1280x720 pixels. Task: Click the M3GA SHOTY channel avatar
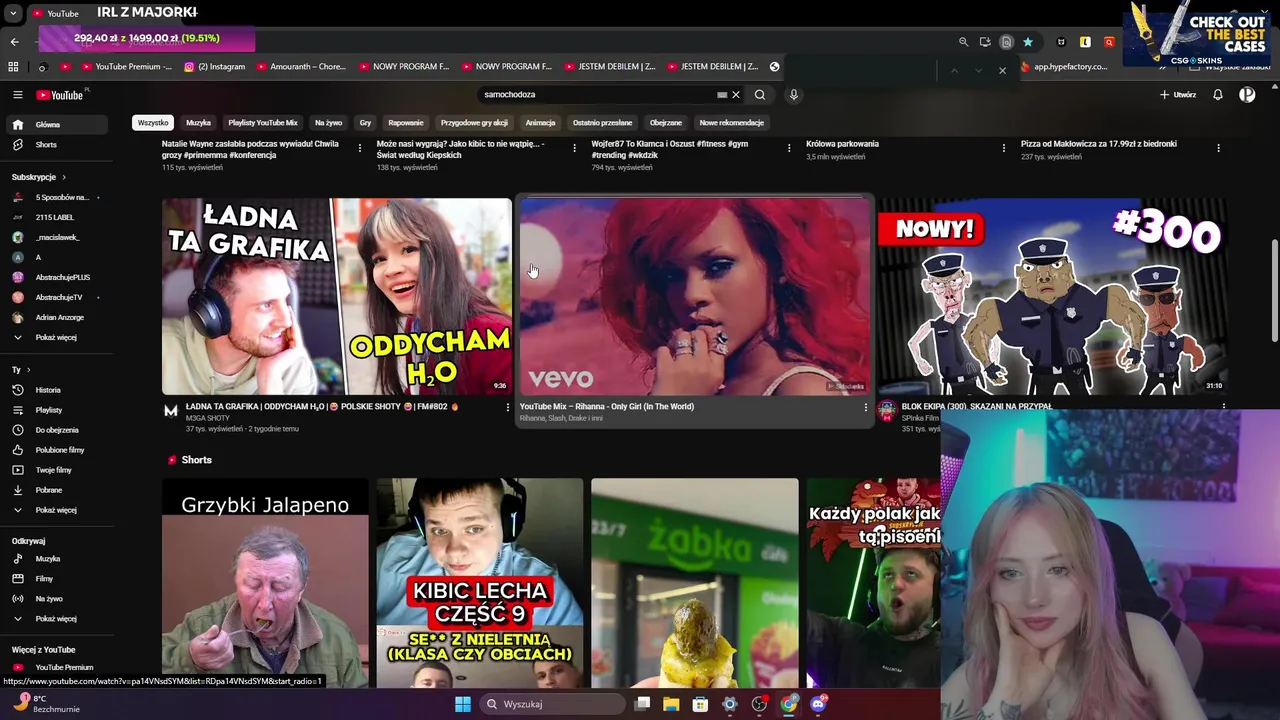171,410
